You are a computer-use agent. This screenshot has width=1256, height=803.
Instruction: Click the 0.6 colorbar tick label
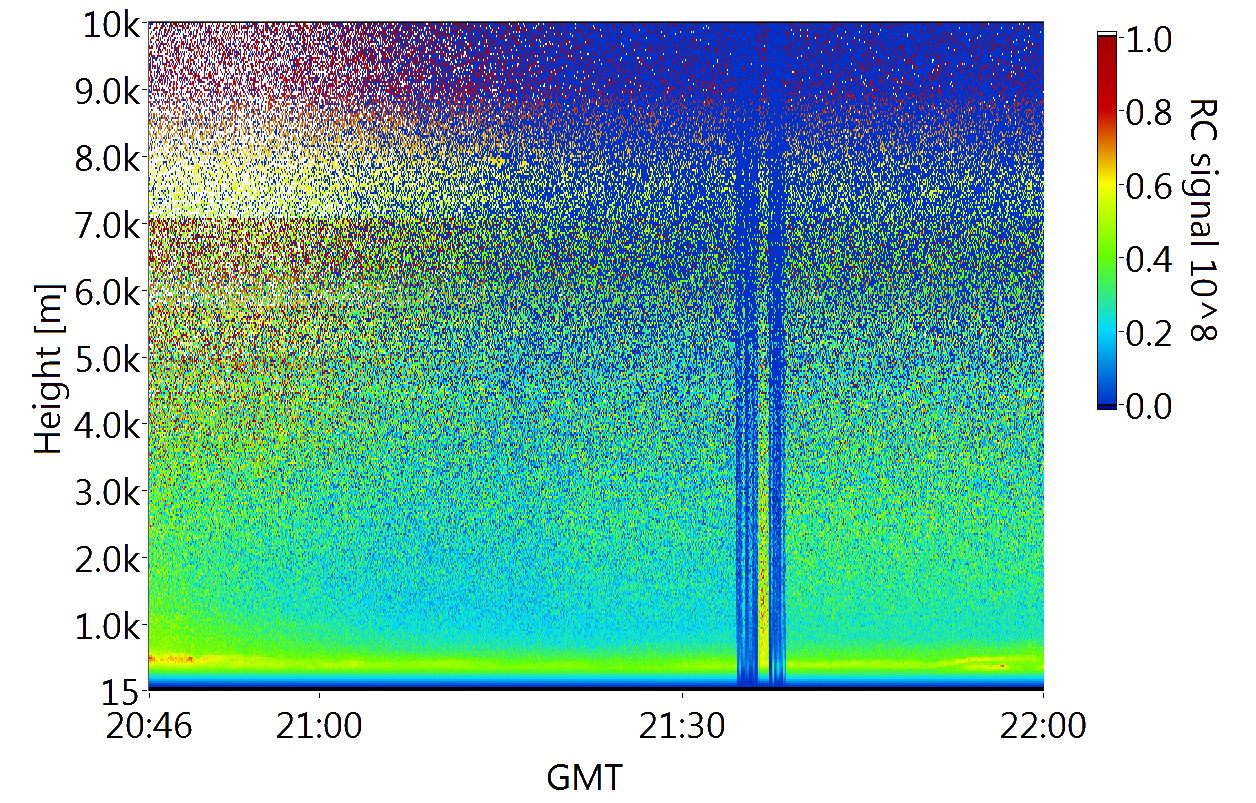coord(1148,186)
